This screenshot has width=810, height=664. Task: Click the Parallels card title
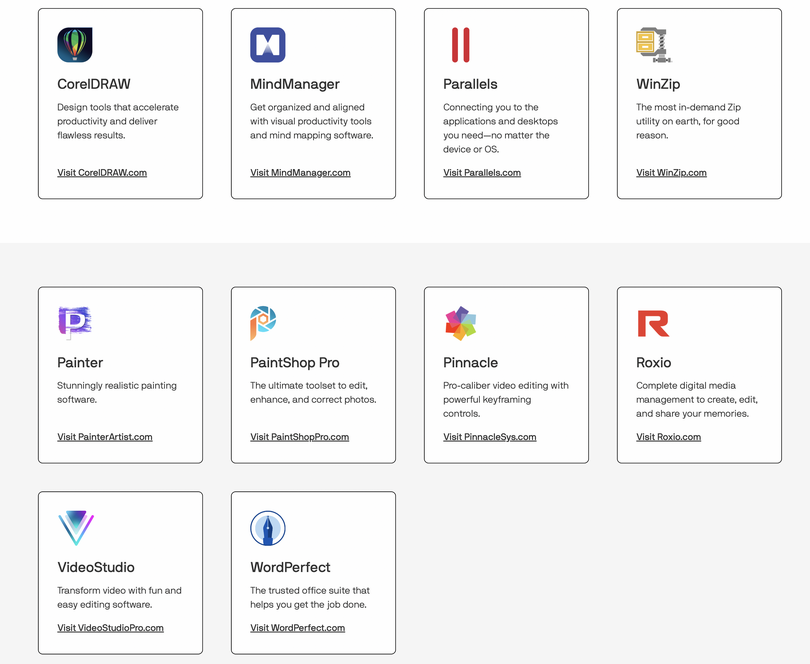(x=470, y=84)
